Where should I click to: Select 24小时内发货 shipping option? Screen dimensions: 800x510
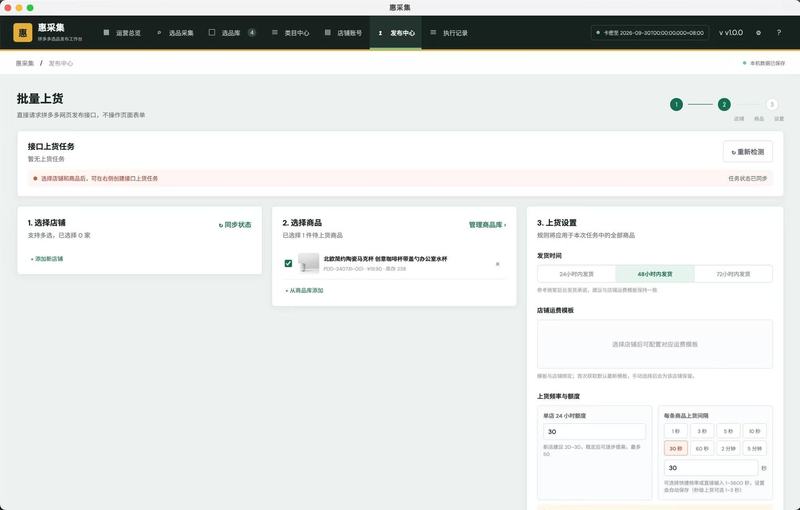(x=577, y=274)
